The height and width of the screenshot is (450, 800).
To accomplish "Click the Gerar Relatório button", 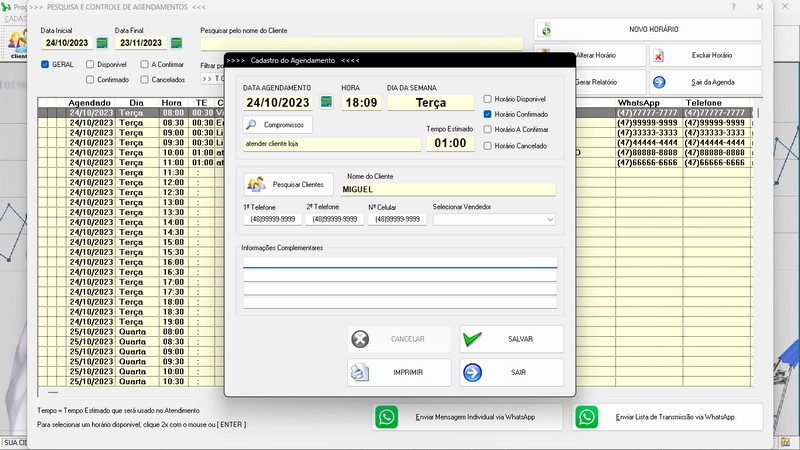I will coord(610,82).
